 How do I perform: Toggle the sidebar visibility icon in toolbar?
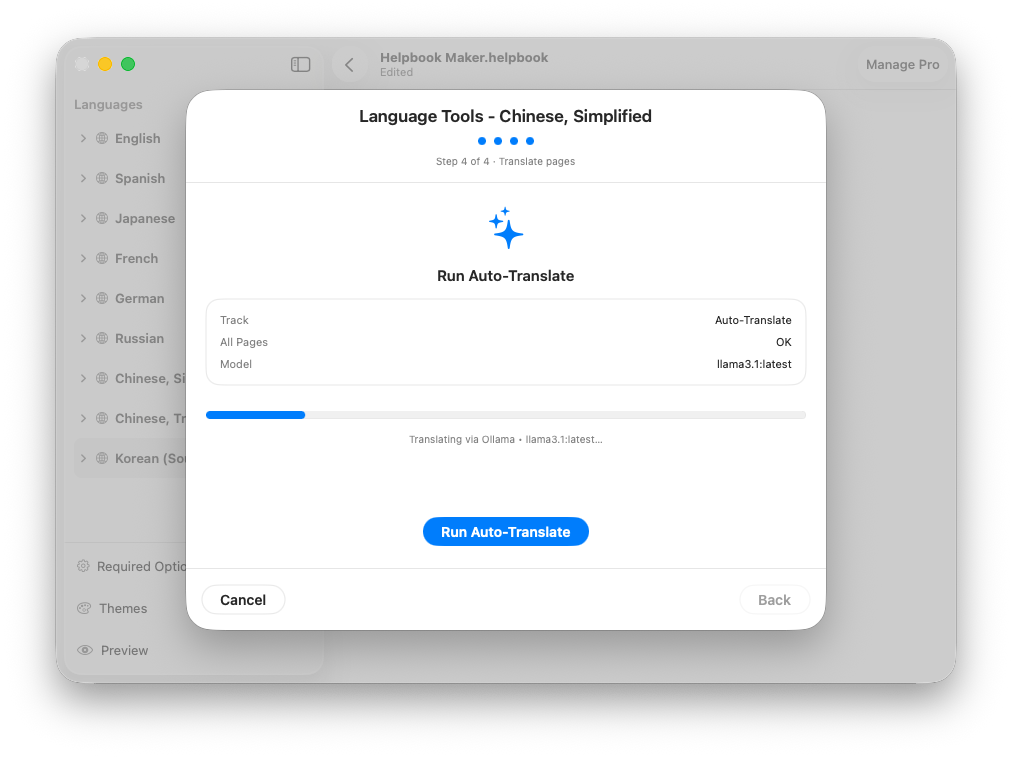[300, 64]
